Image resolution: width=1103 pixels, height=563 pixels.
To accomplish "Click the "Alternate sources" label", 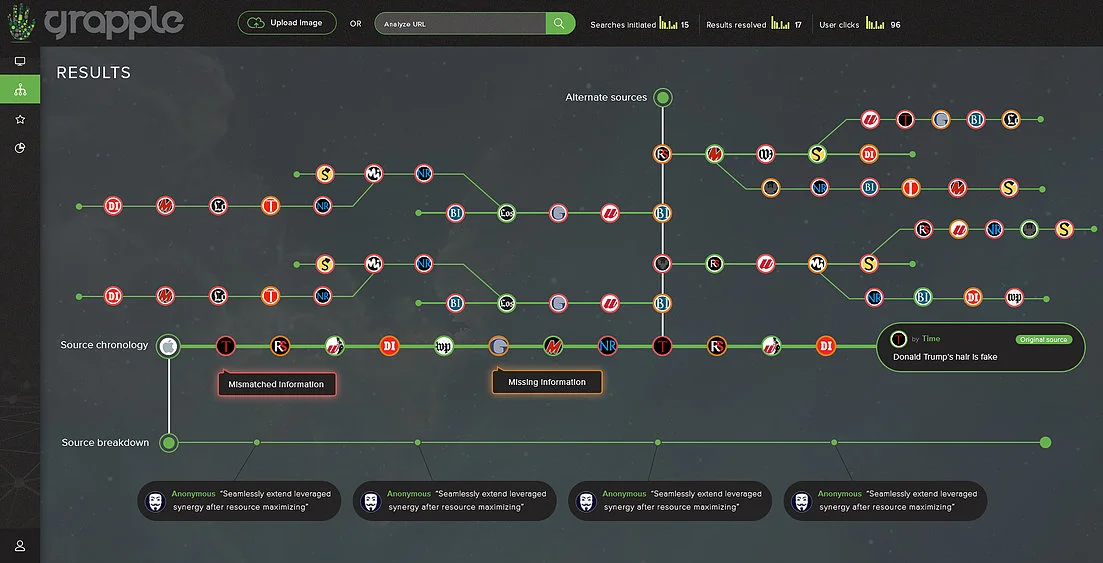I will point(606,97).
